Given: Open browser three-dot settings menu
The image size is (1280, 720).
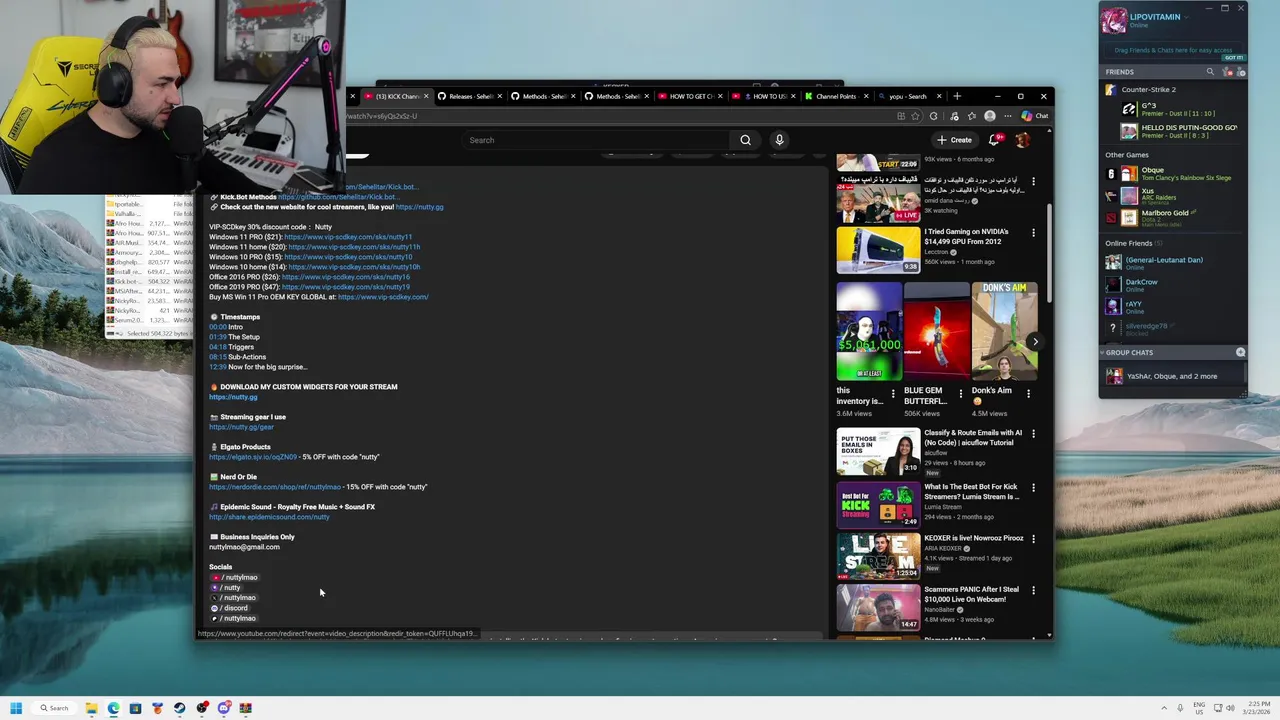Looking at the screenshot, I should [x=1007, y=116].
